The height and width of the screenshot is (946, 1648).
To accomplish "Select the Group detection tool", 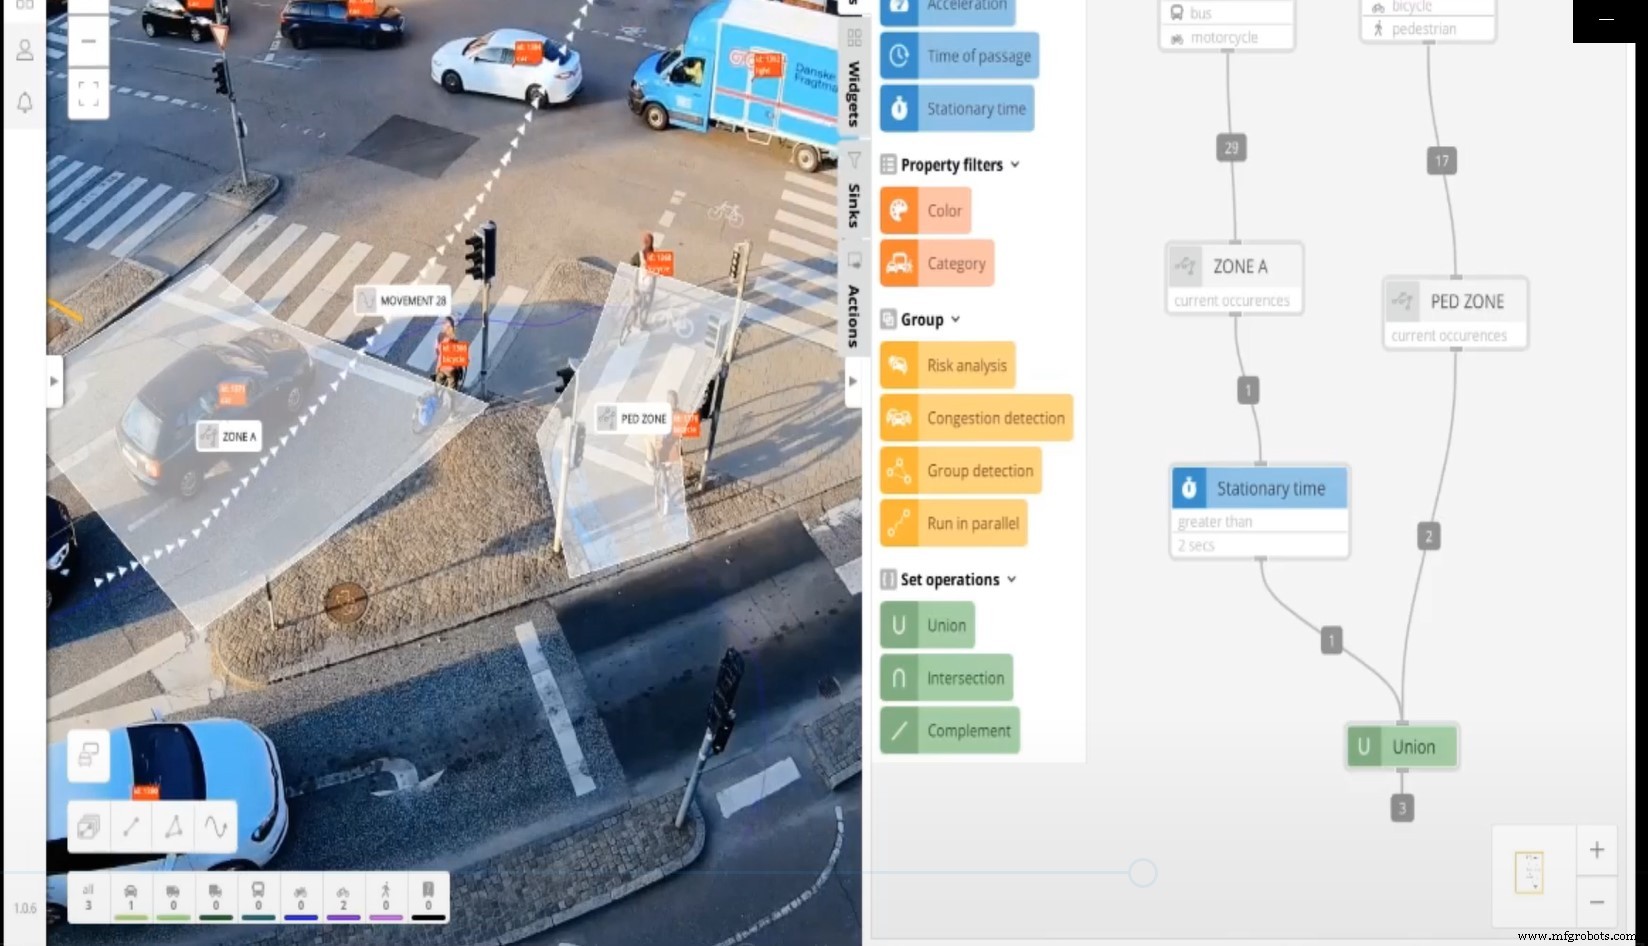I will tap(960, 470).
